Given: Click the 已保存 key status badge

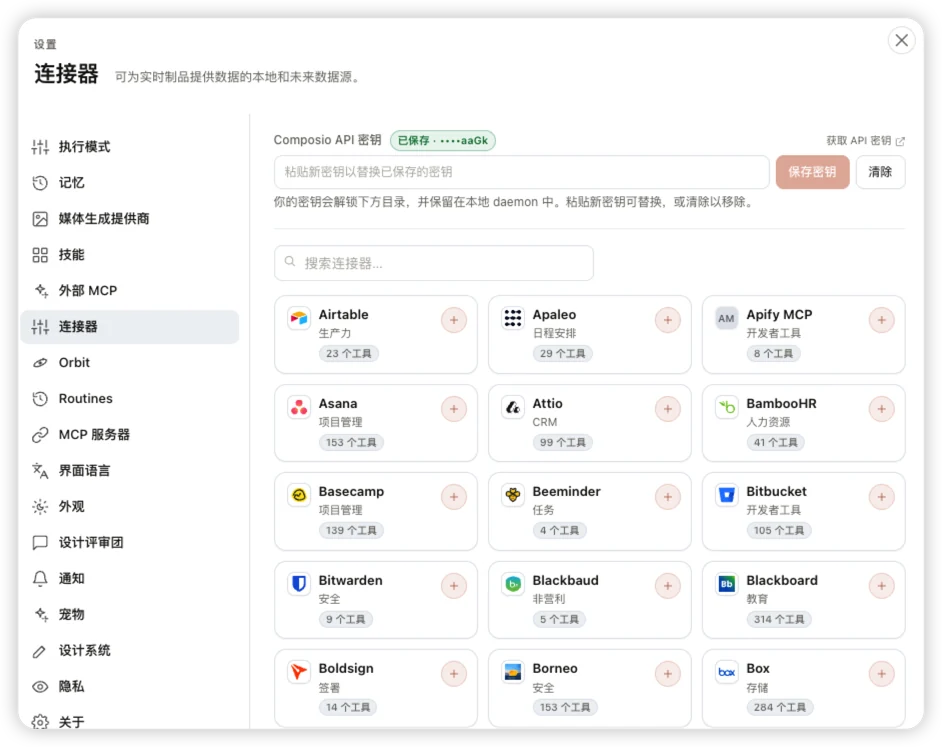Looking at the screenshot, I should tap(443, 141).
